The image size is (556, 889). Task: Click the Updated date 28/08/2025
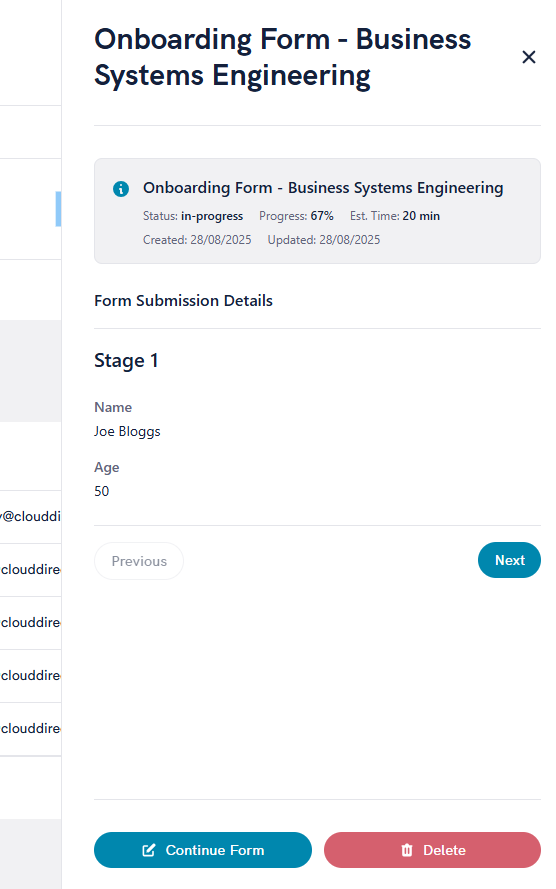[x=350, y=240]
